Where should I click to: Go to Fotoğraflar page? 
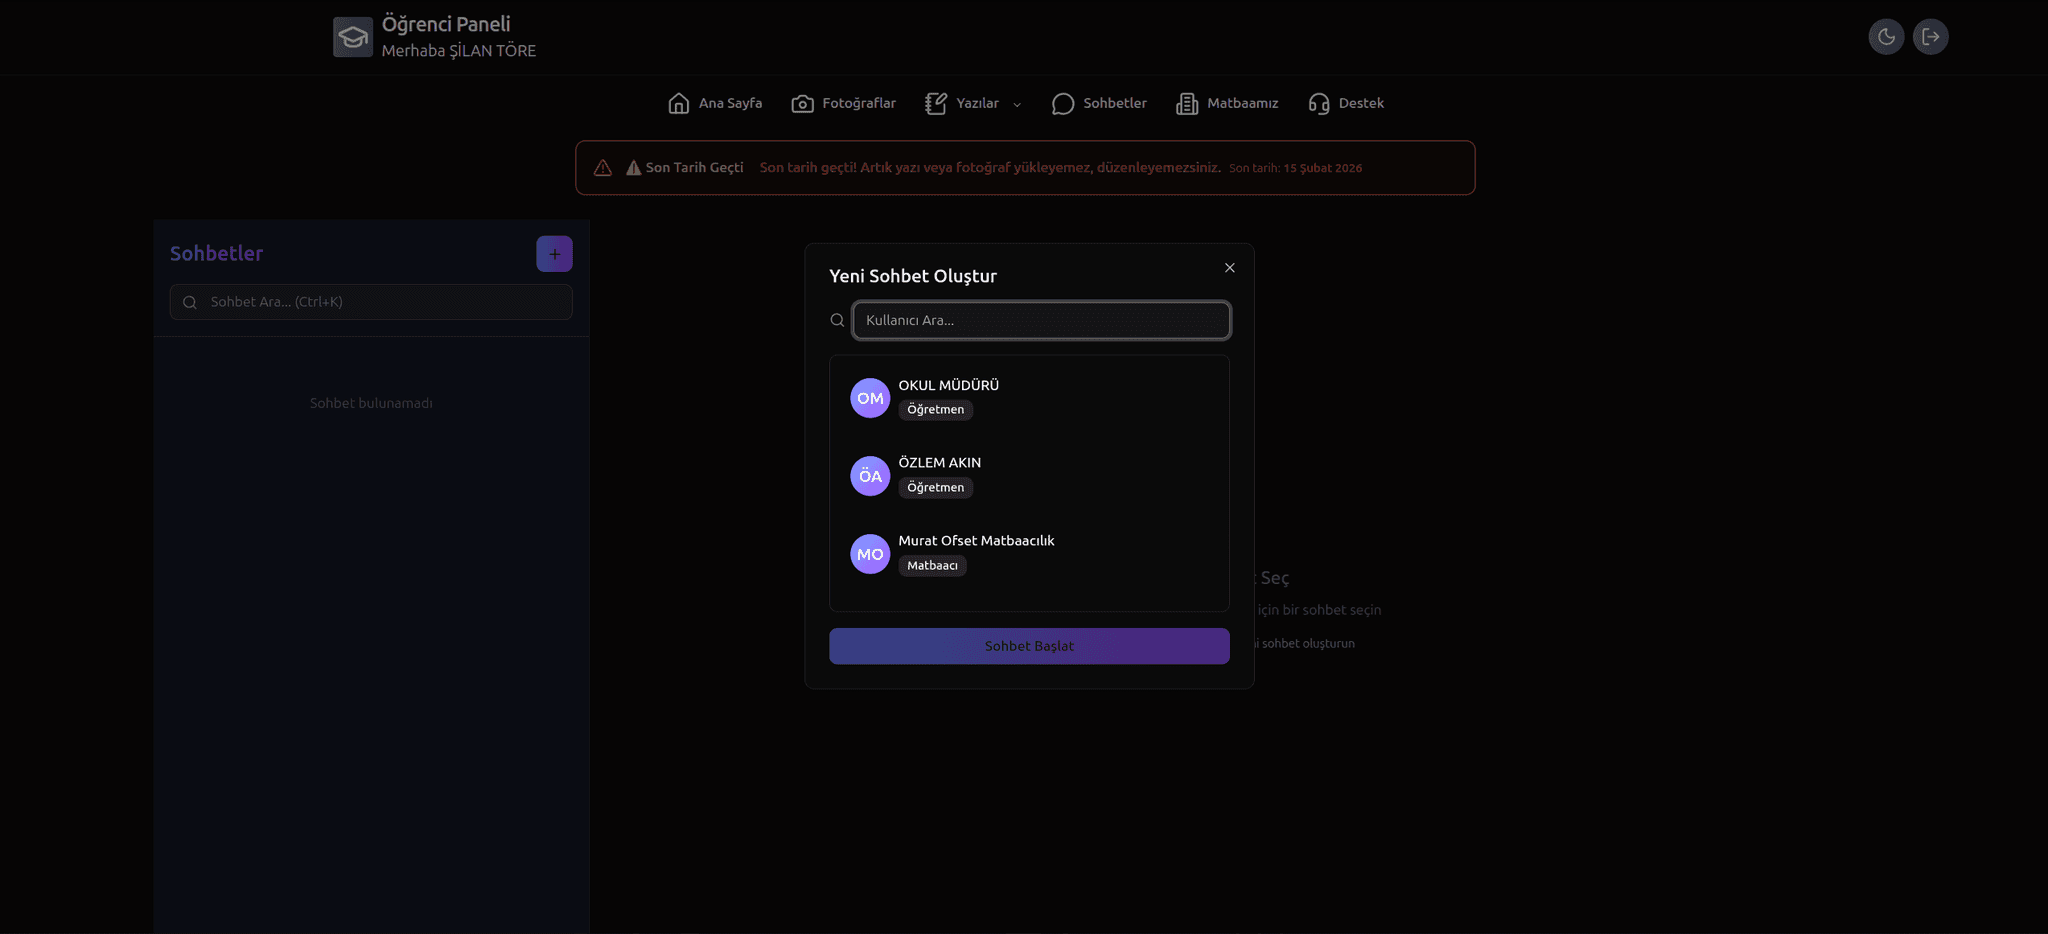click(843, 103)
